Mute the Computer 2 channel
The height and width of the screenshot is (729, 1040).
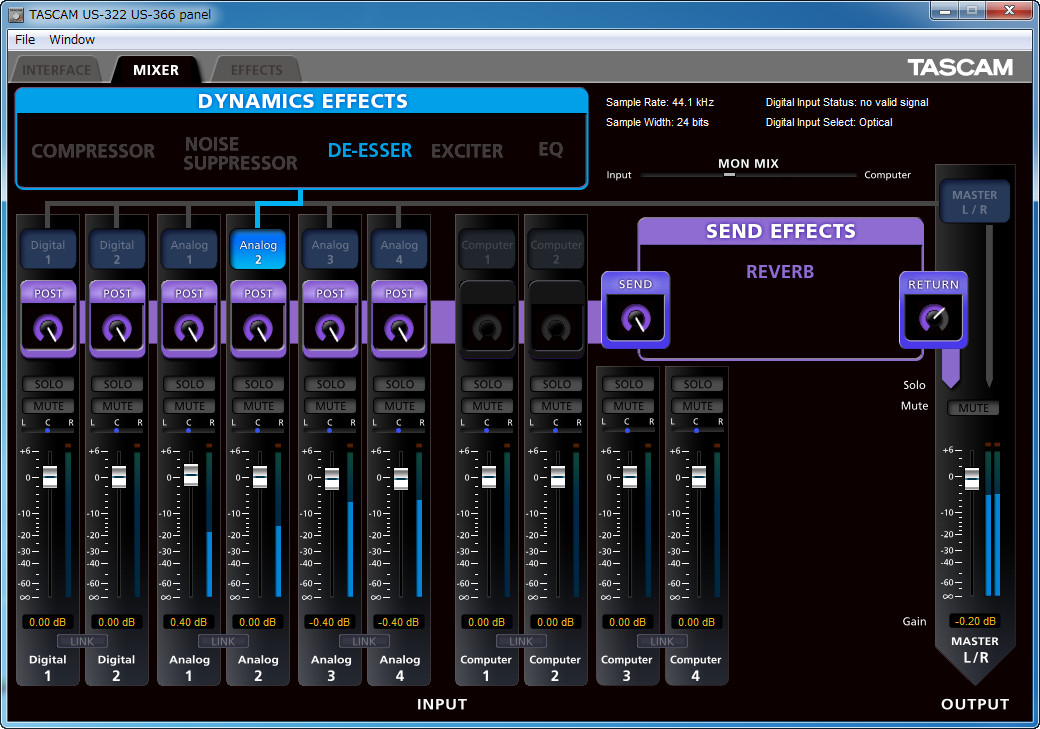[x=556, y=406]
